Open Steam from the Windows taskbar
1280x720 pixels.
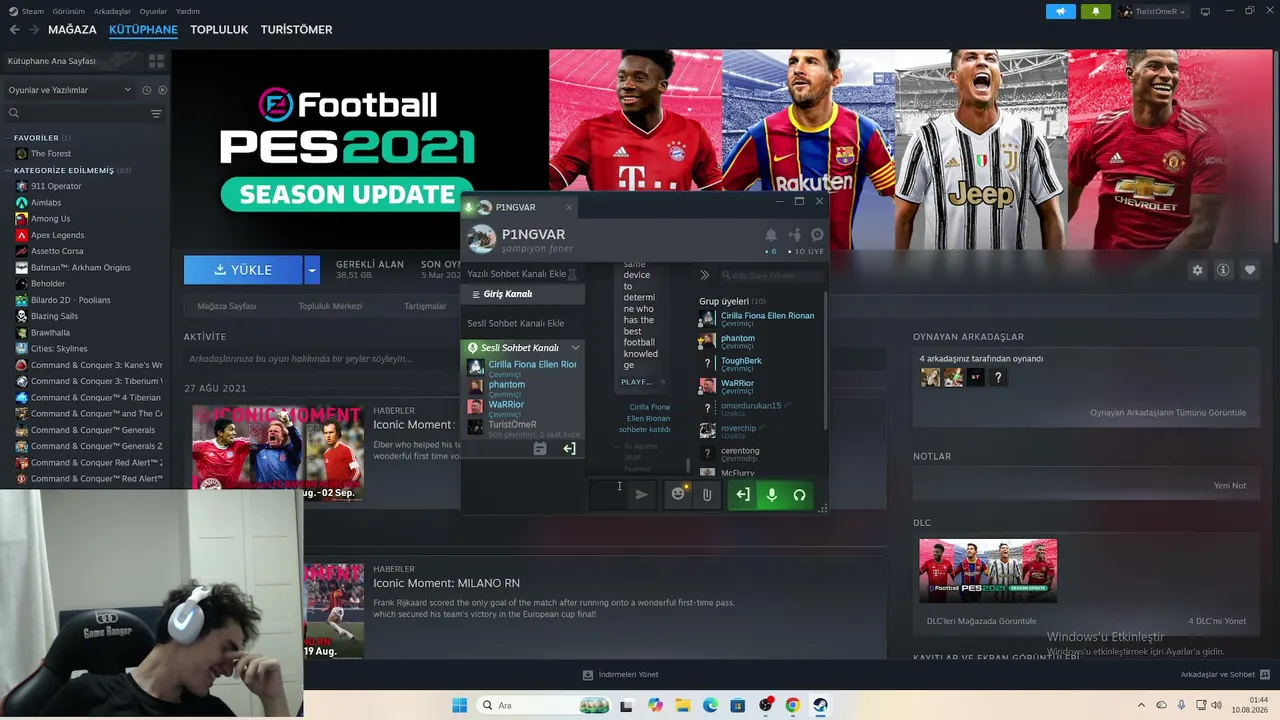pos(820,705)
